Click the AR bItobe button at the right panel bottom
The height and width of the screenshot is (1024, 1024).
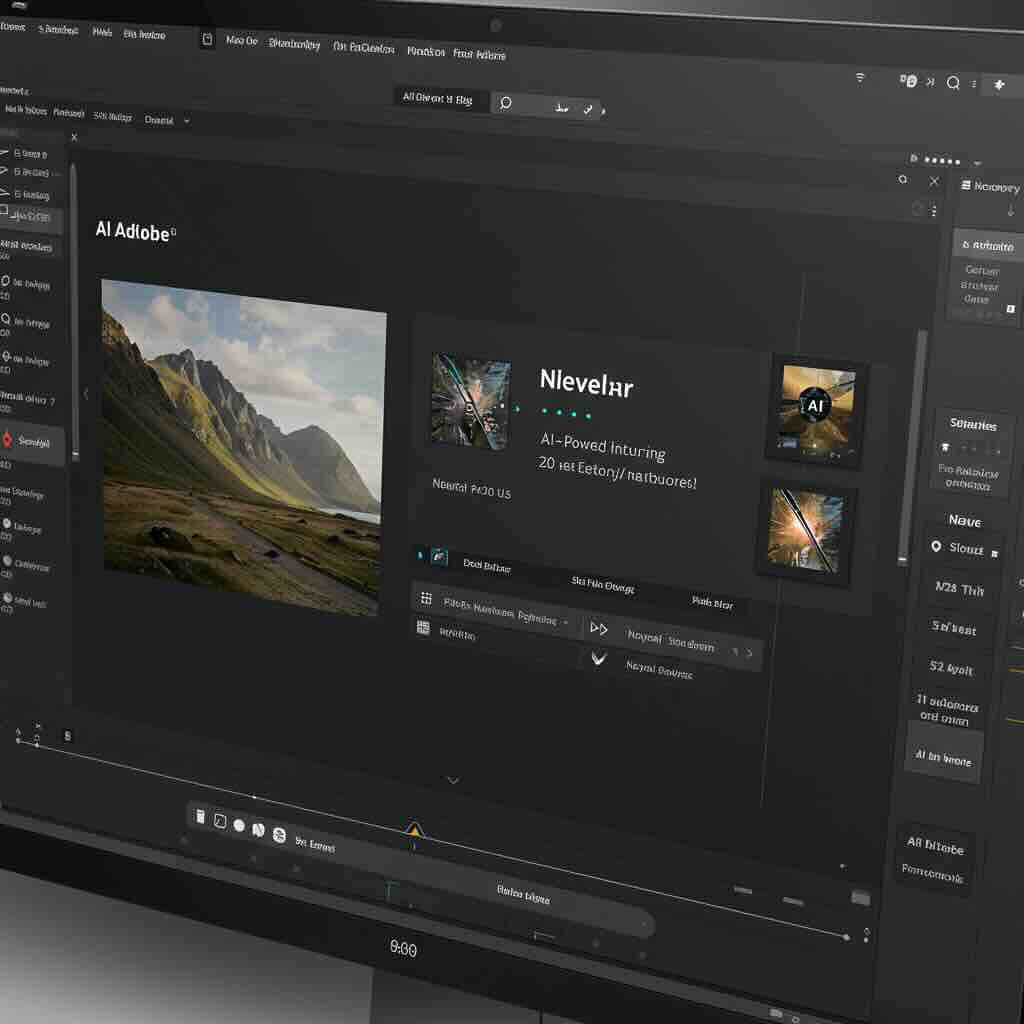coord(935,845)
